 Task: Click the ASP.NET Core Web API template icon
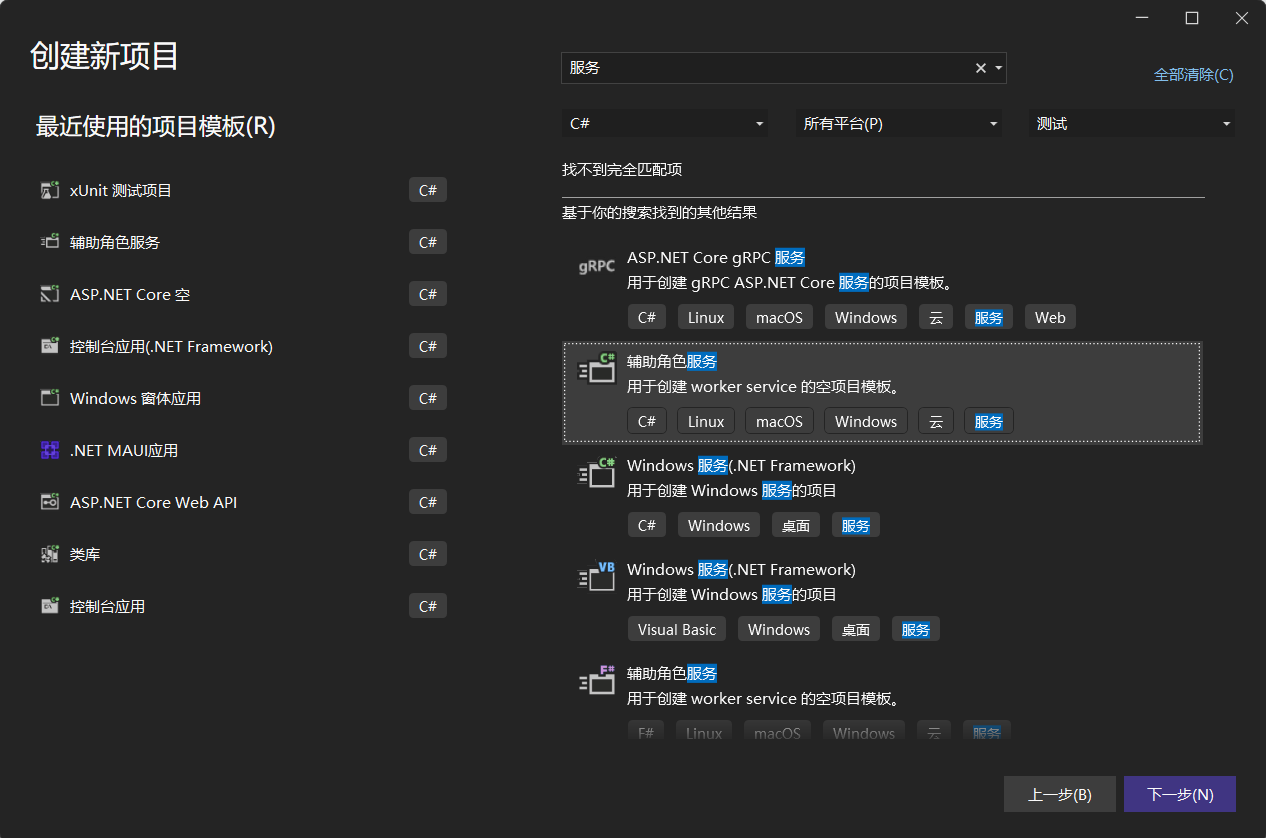coord(50,502)
